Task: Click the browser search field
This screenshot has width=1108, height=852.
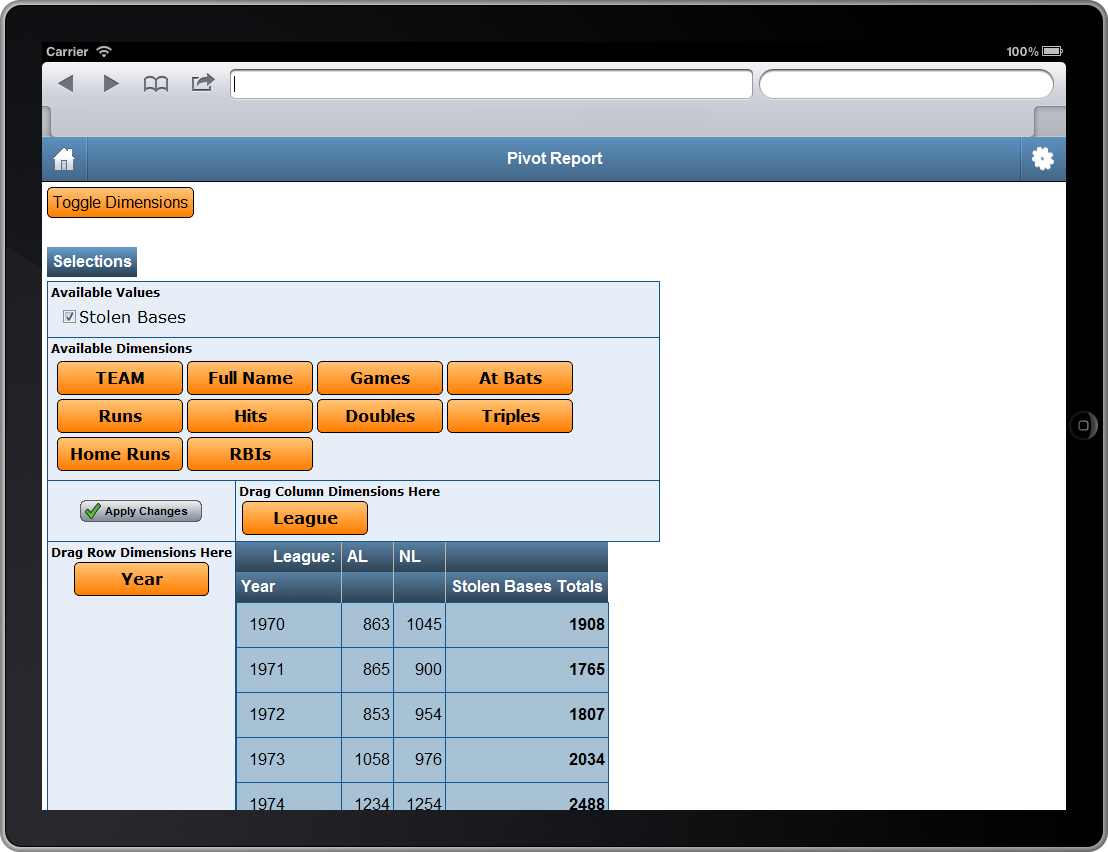Action: click(906, 84)
